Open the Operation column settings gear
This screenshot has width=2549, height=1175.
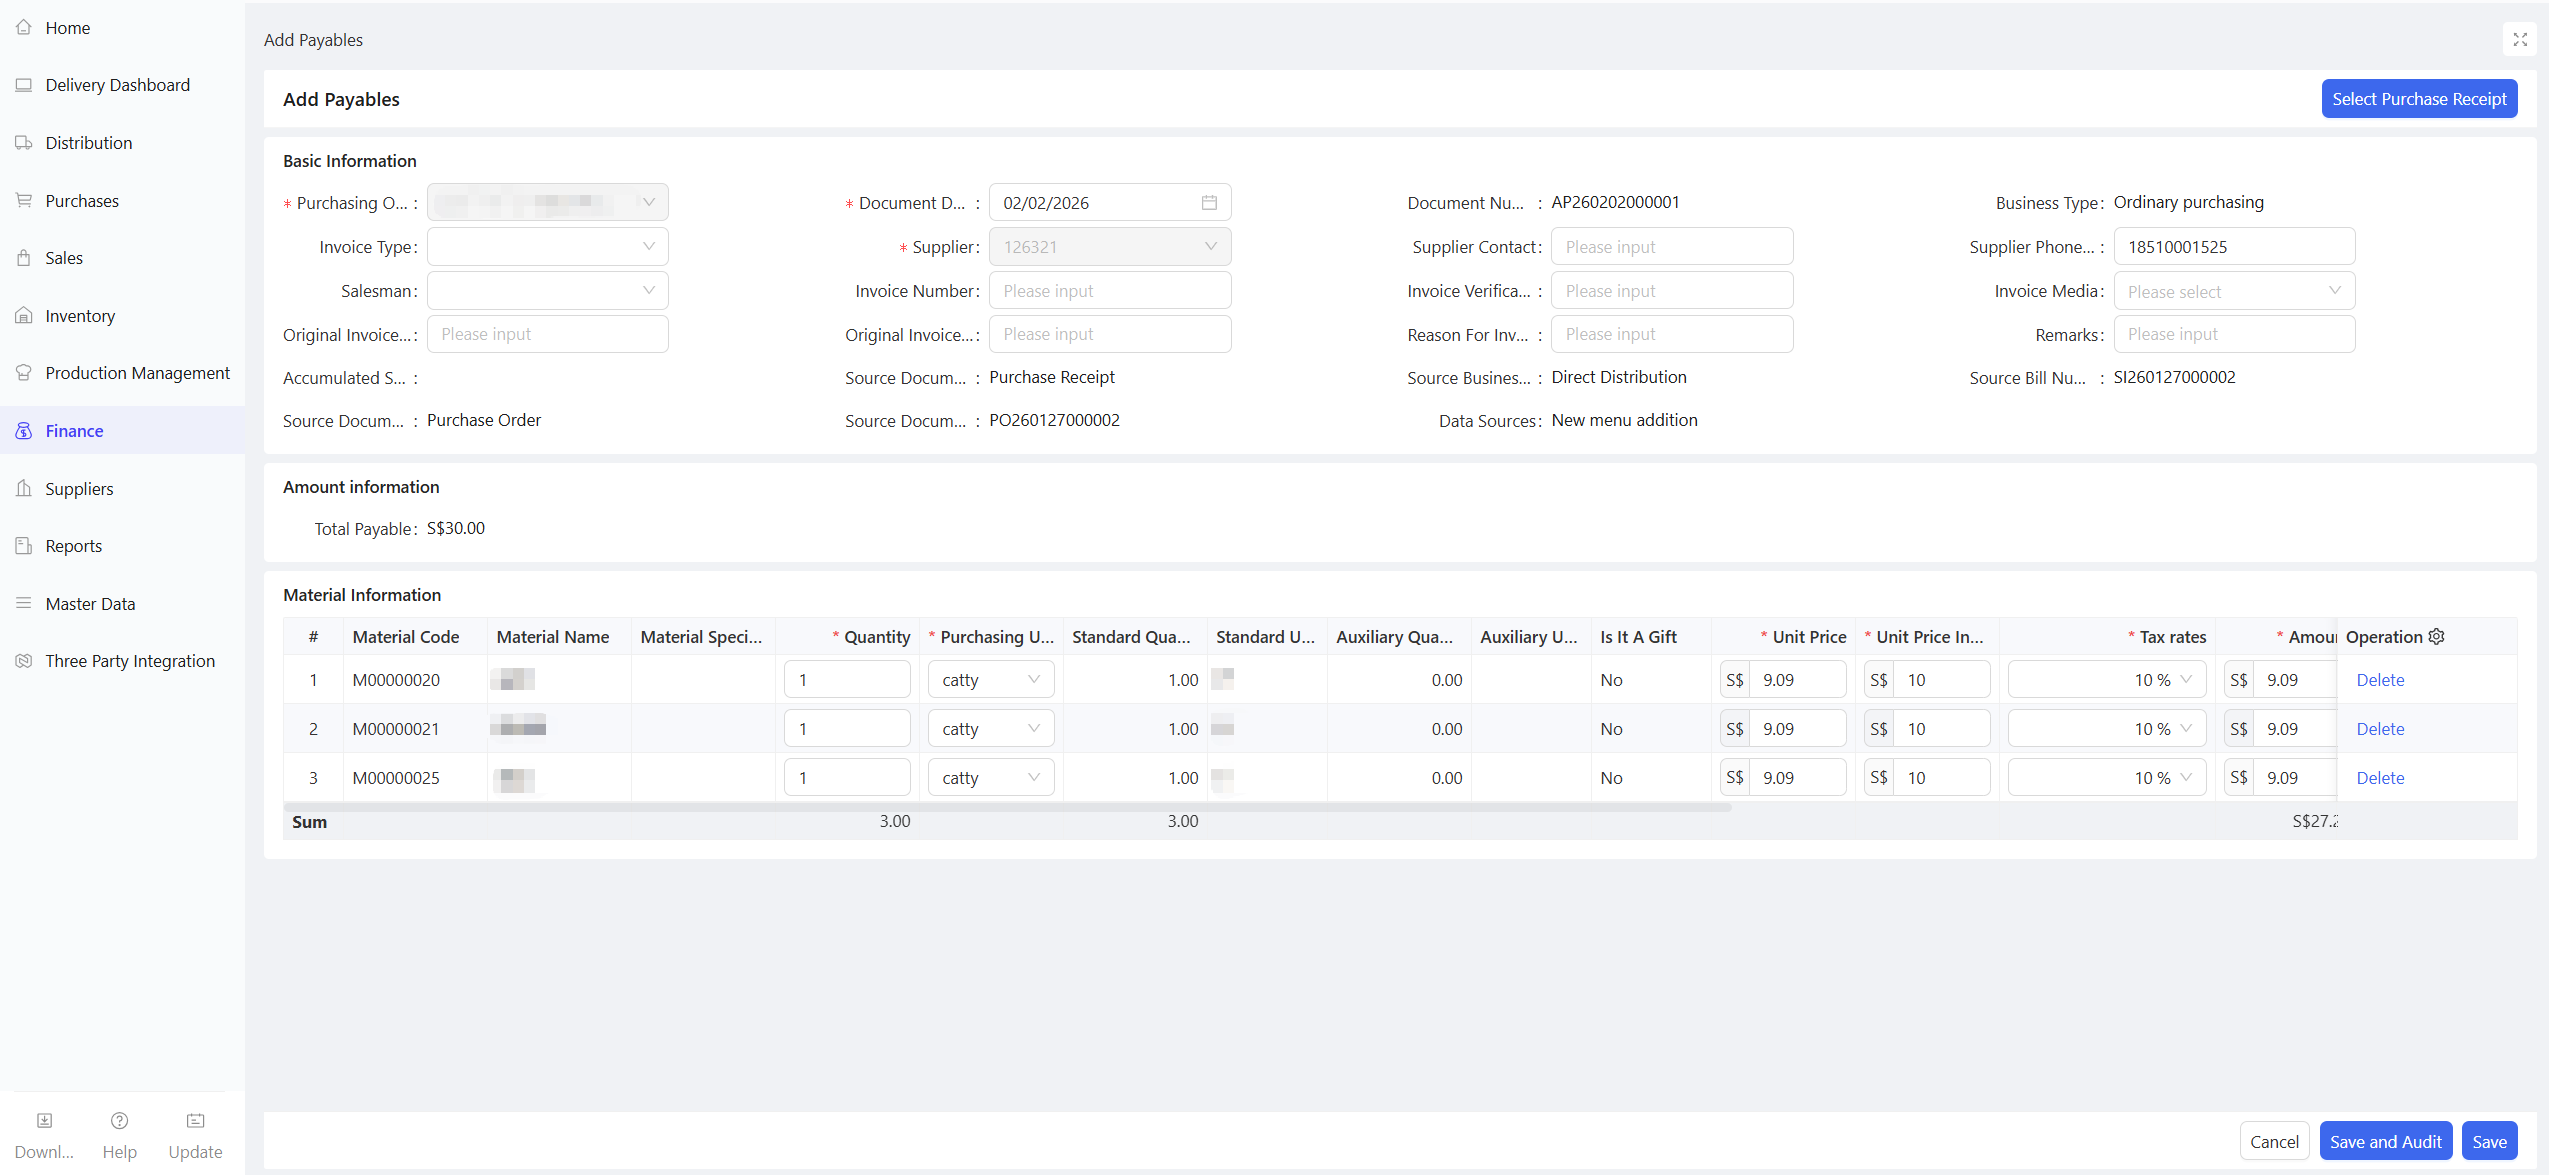2437,637
